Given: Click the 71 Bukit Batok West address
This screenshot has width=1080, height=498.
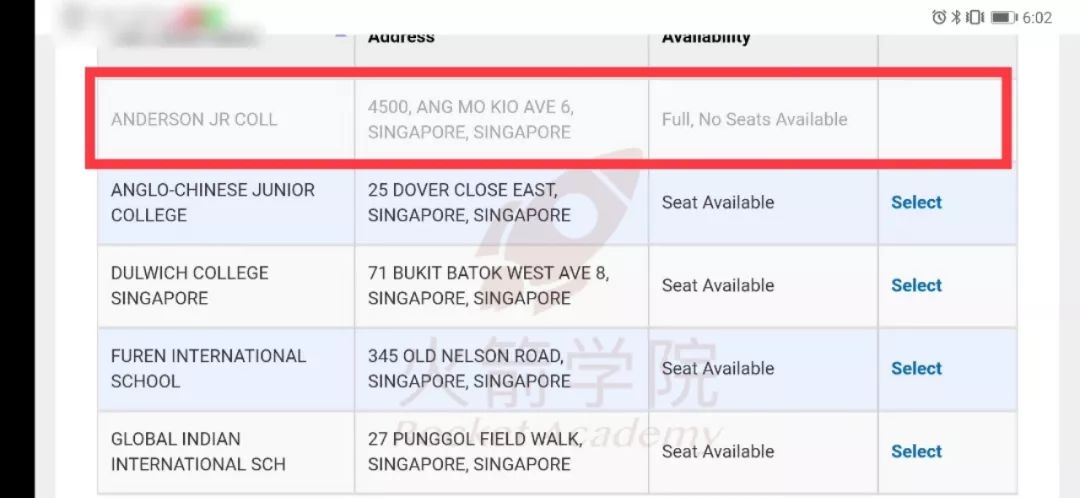Looking at the screenshot, I should [x=488, y=285].
